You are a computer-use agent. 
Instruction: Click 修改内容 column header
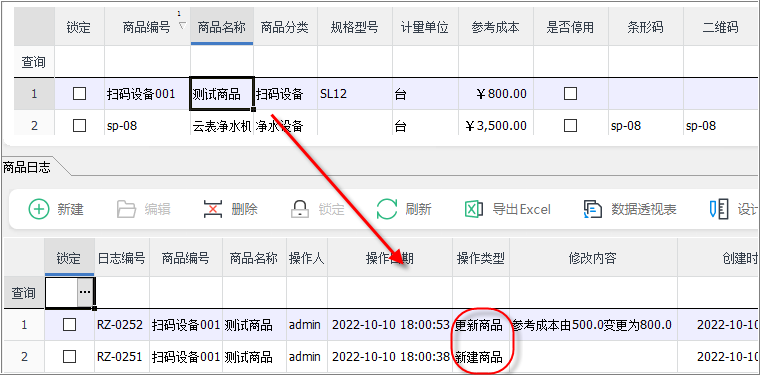(x=592, y=258)
